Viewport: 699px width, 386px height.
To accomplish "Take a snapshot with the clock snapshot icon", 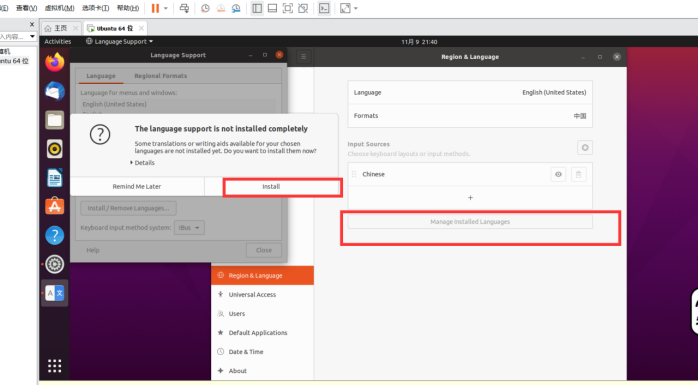I will pos(205,8).
